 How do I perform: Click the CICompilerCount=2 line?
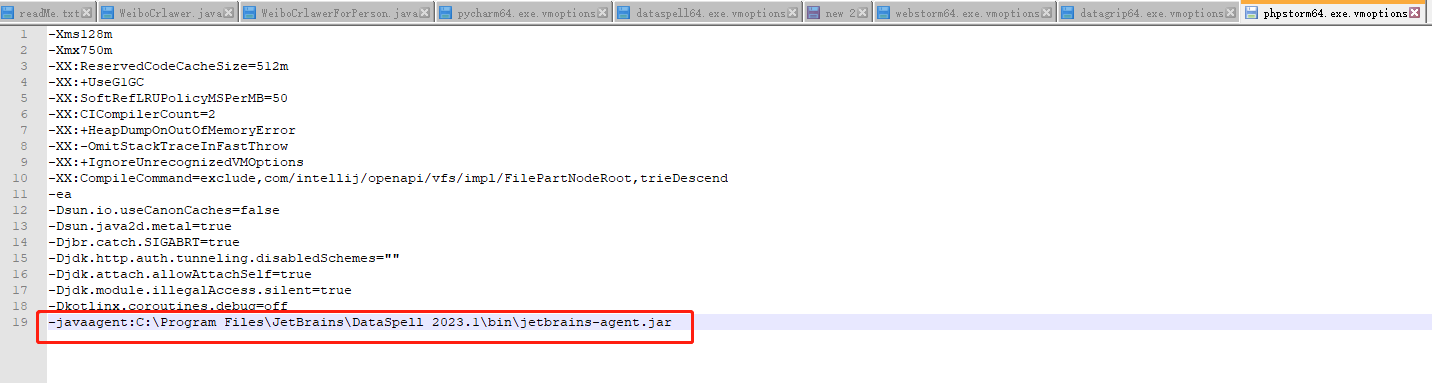tap(132, 114)
